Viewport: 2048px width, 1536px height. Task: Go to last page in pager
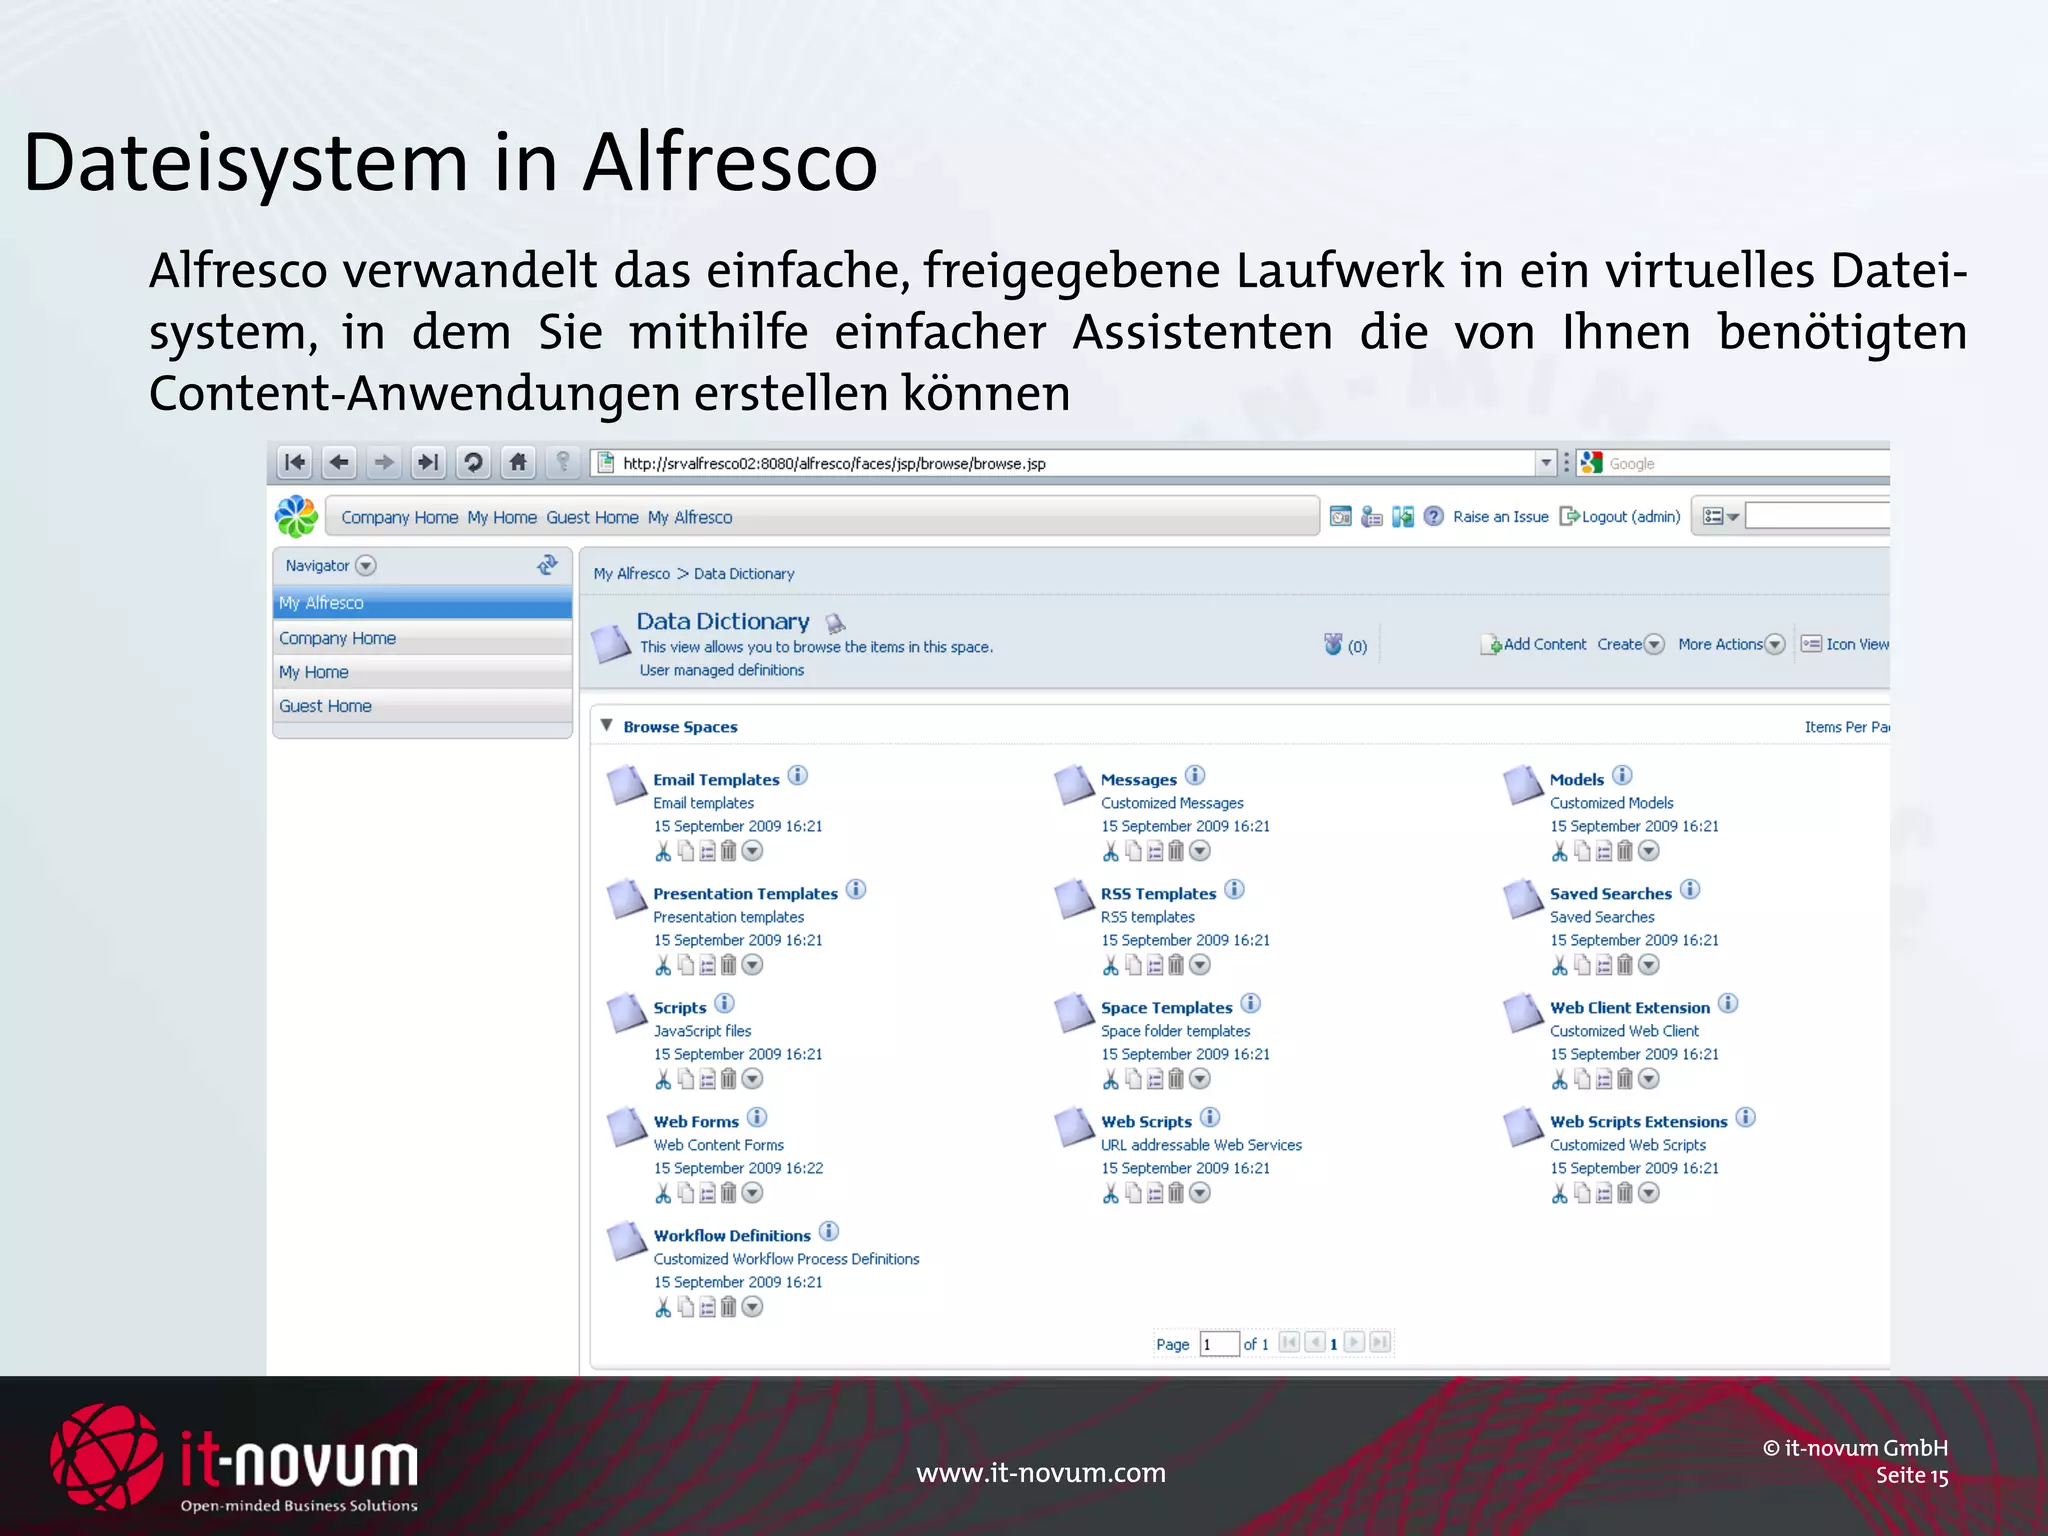point(1380,1342)
